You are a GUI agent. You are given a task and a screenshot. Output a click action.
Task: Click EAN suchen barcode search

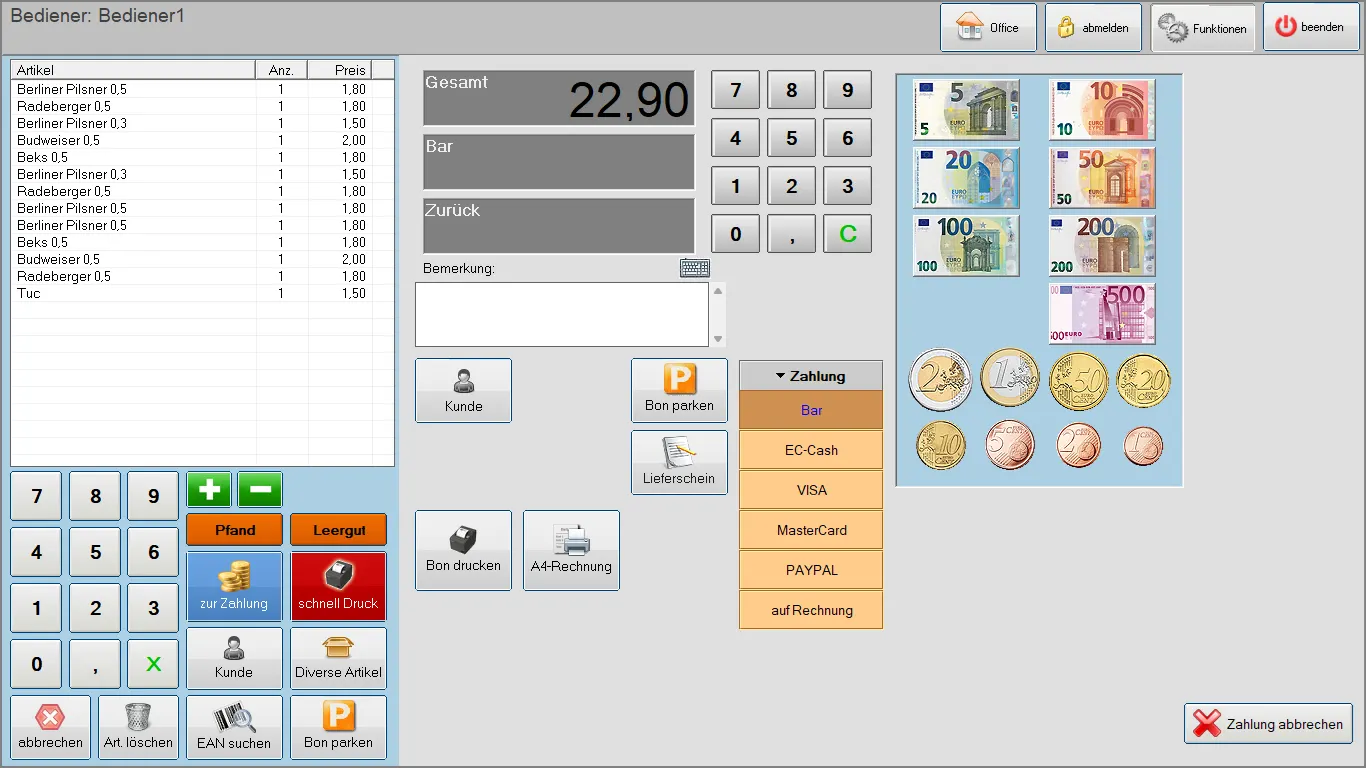pos(234,727)
